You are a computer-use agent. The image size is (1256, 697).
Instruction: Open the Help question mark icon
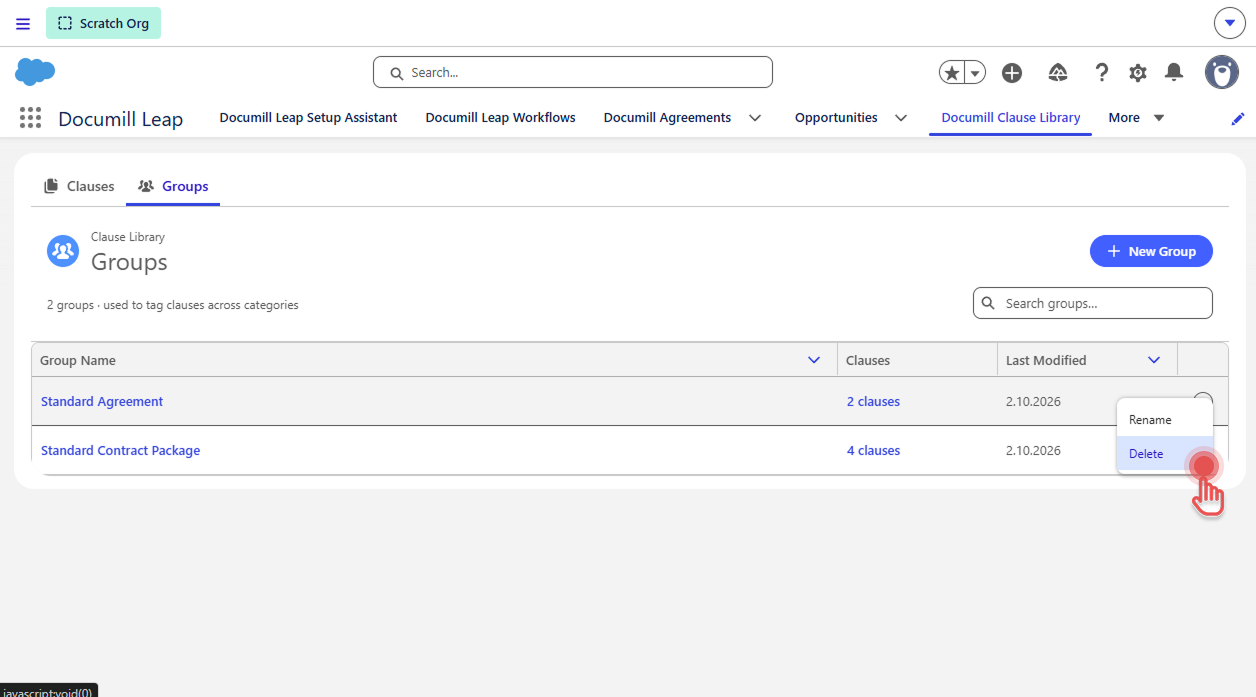[x=1102, y=72]
